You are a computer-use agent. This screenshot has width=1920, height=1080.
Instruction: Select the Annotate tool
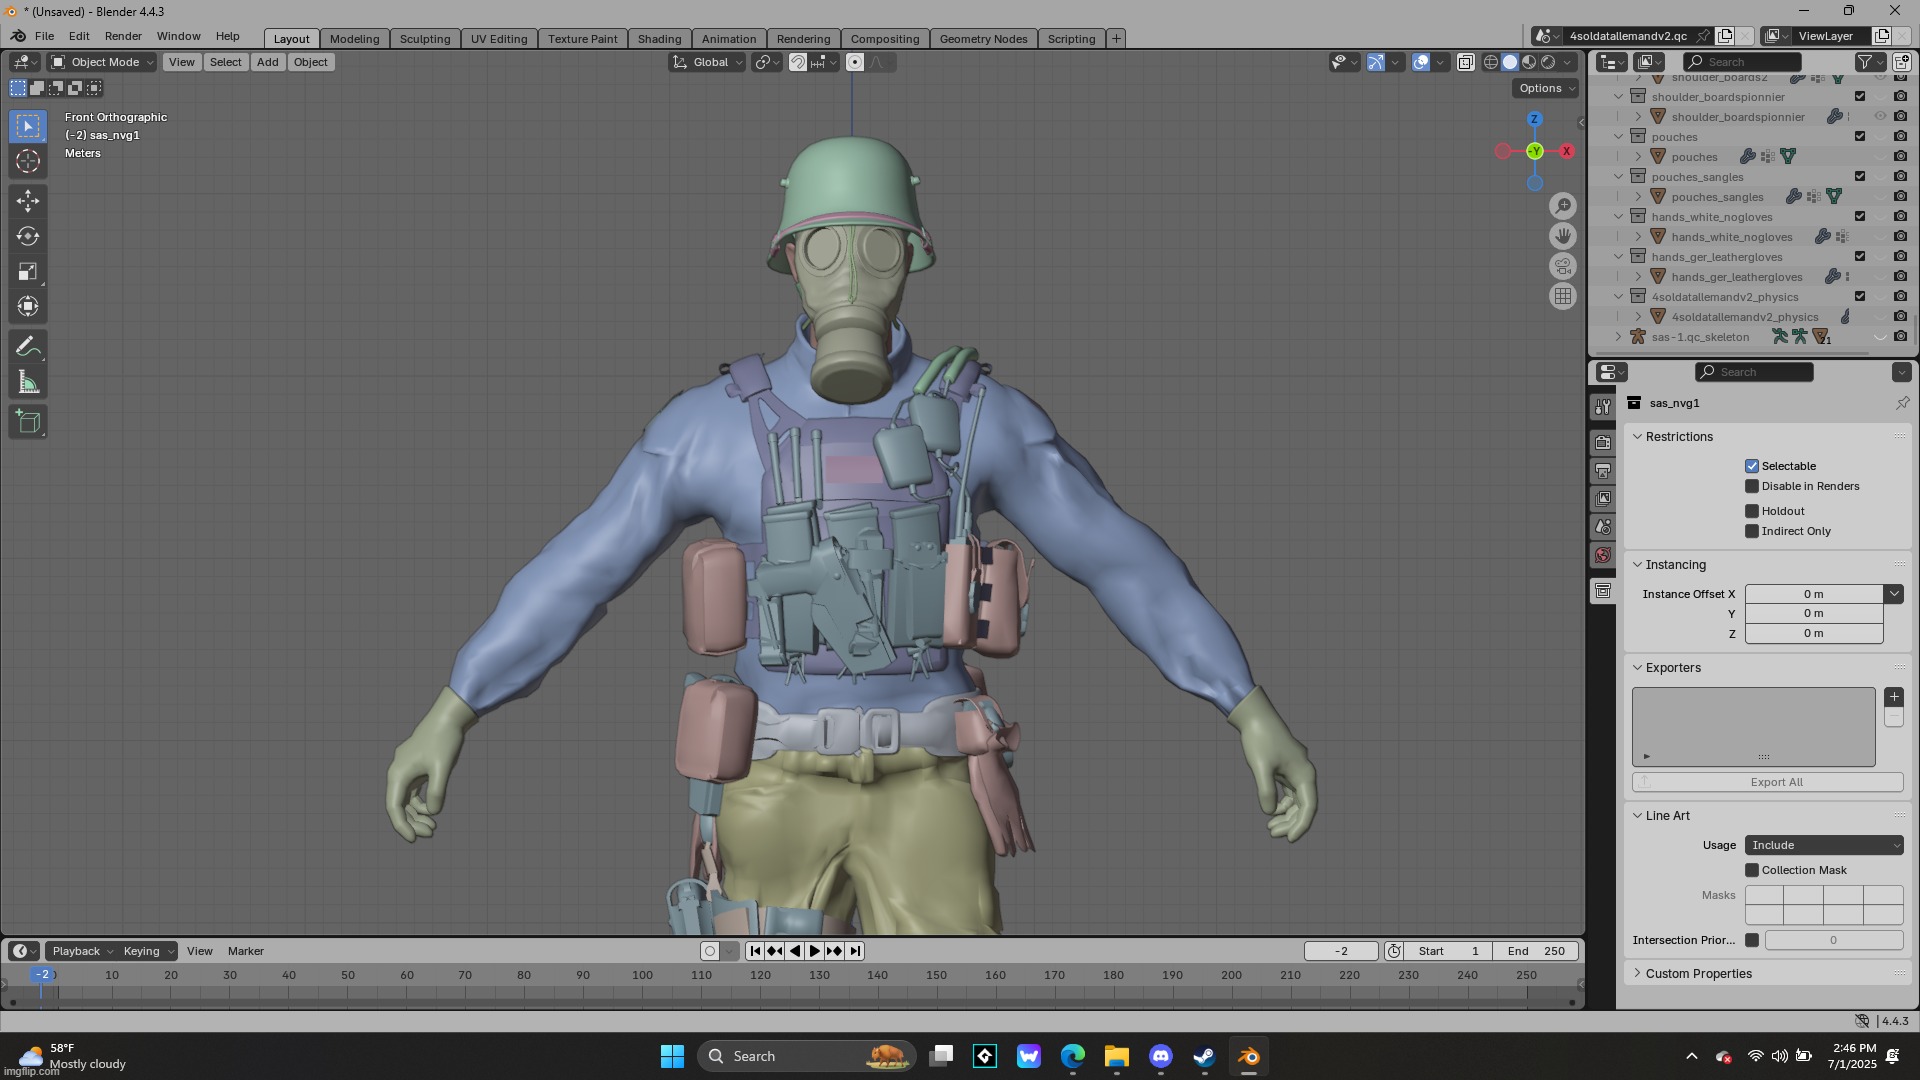28,347
